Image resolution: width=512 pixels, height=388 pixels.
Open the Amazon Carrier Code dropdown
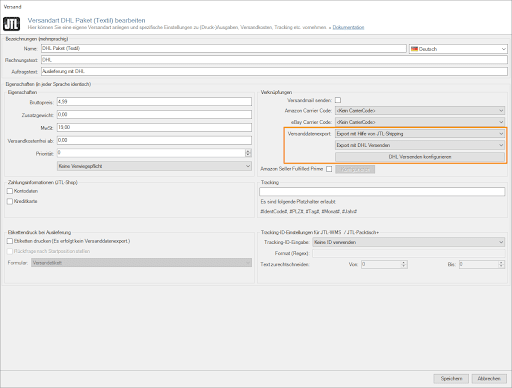(420, 111)
